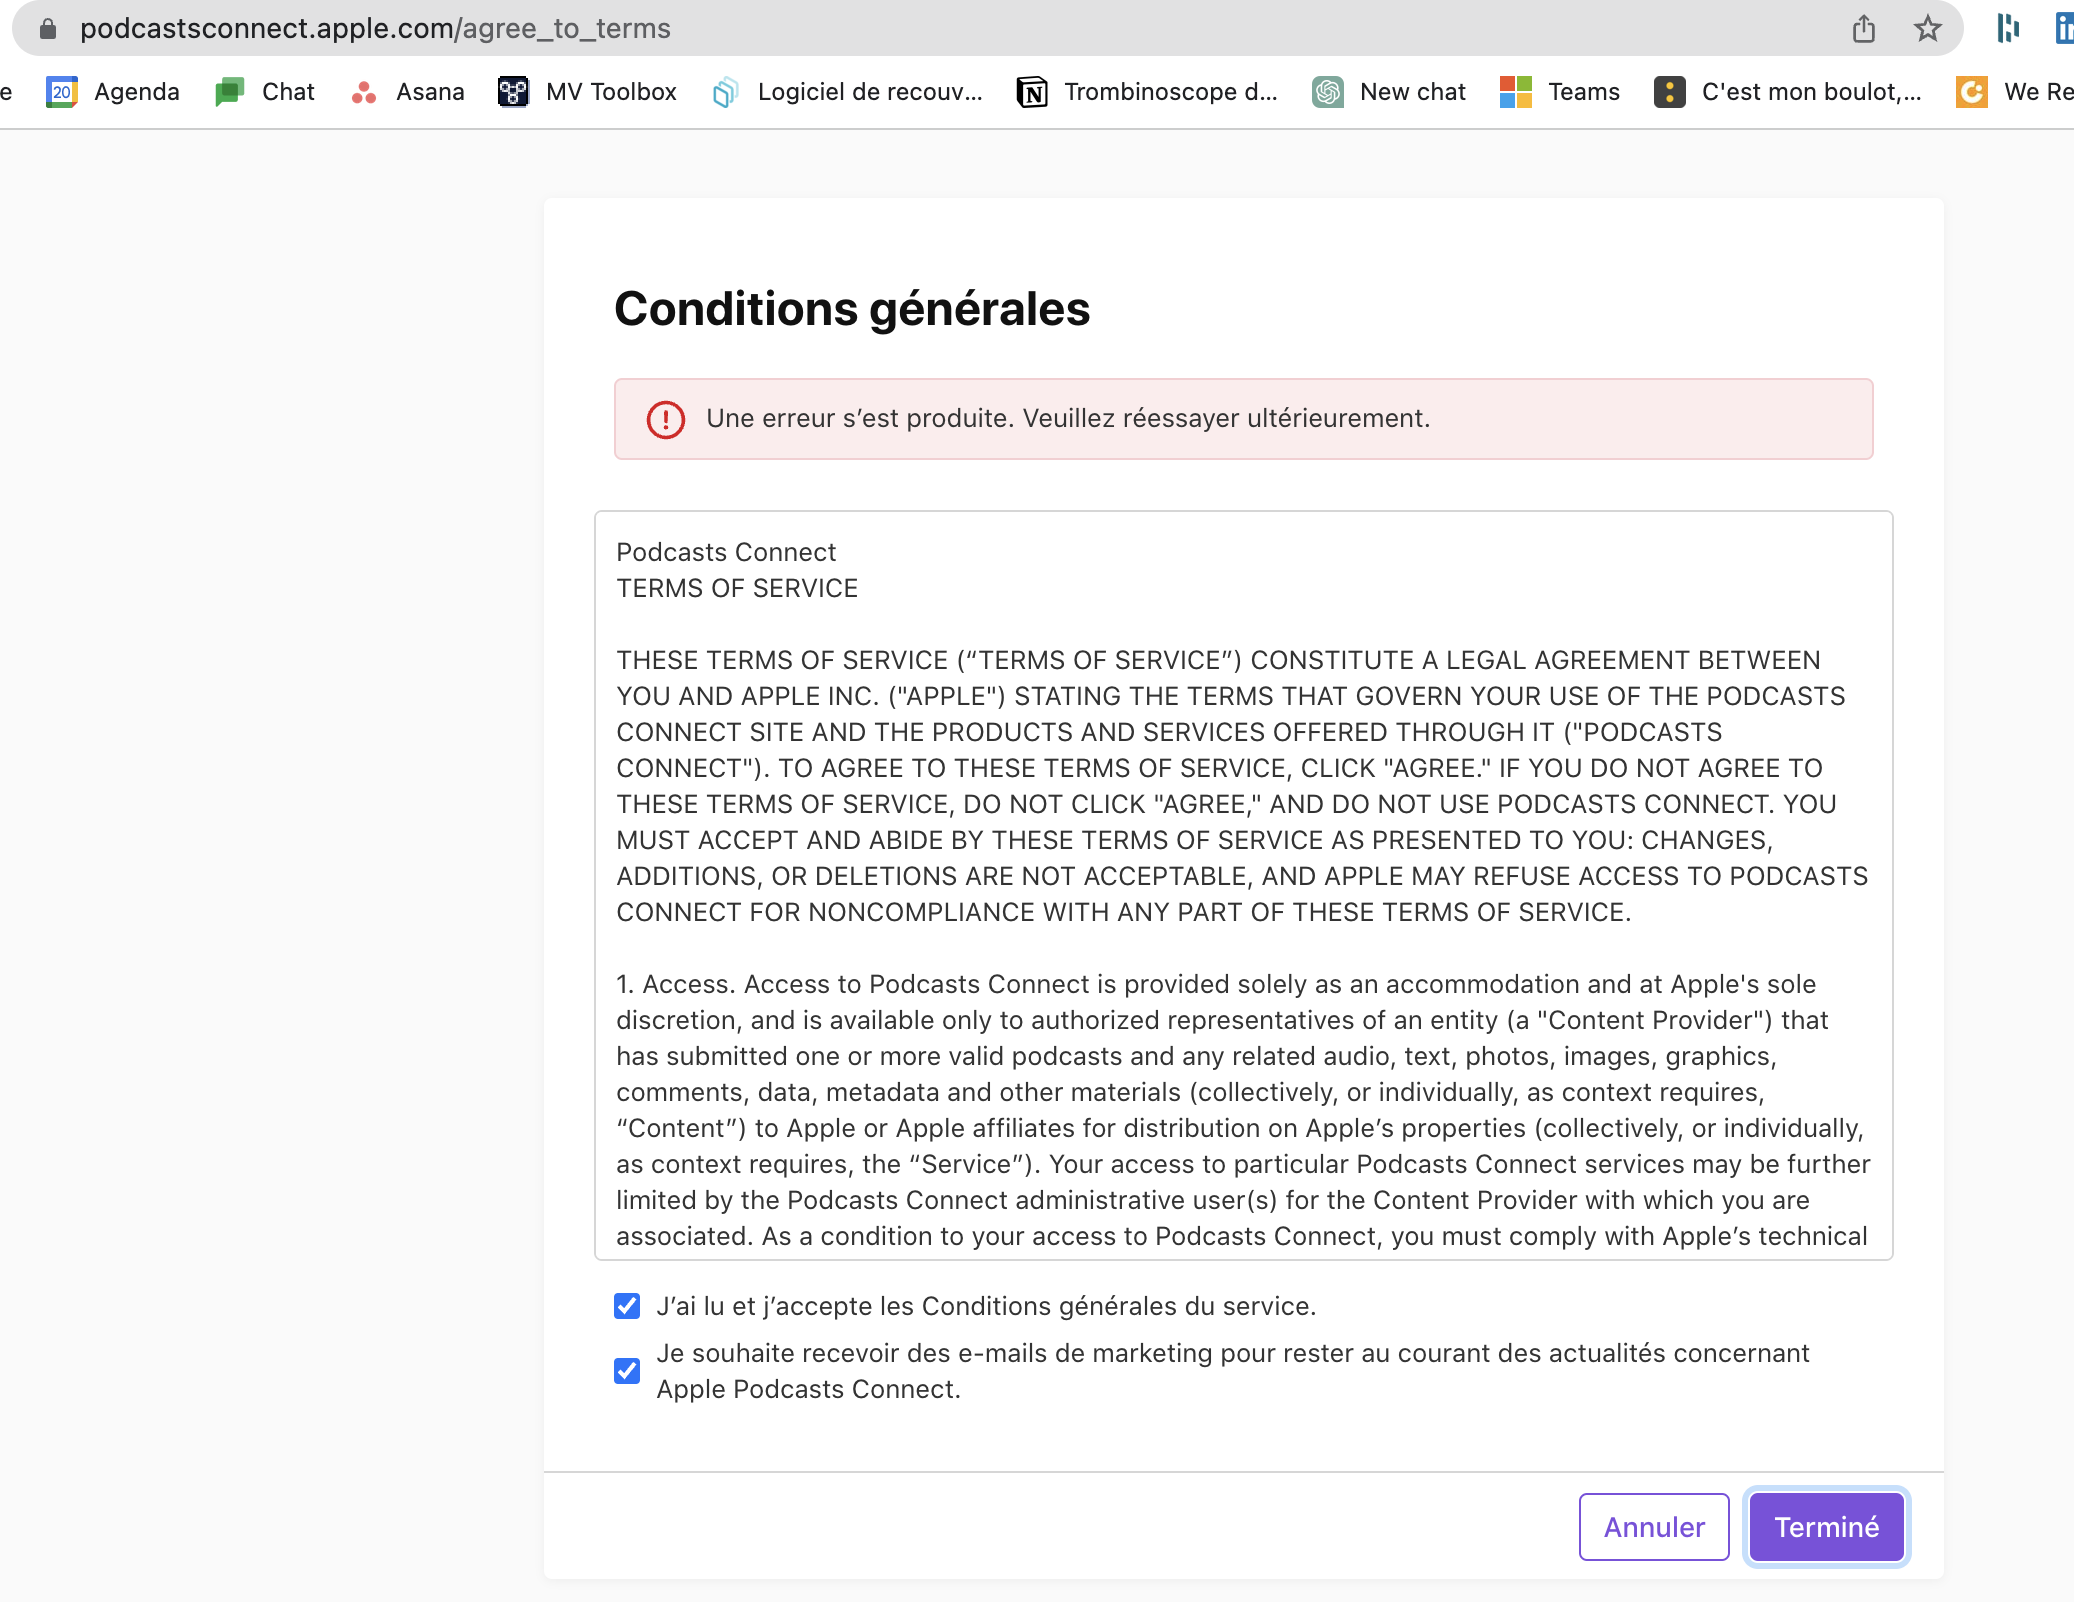Click the share page icon in address bar
This screenshot has height=1602, width=2074.
click(1863, 29)
